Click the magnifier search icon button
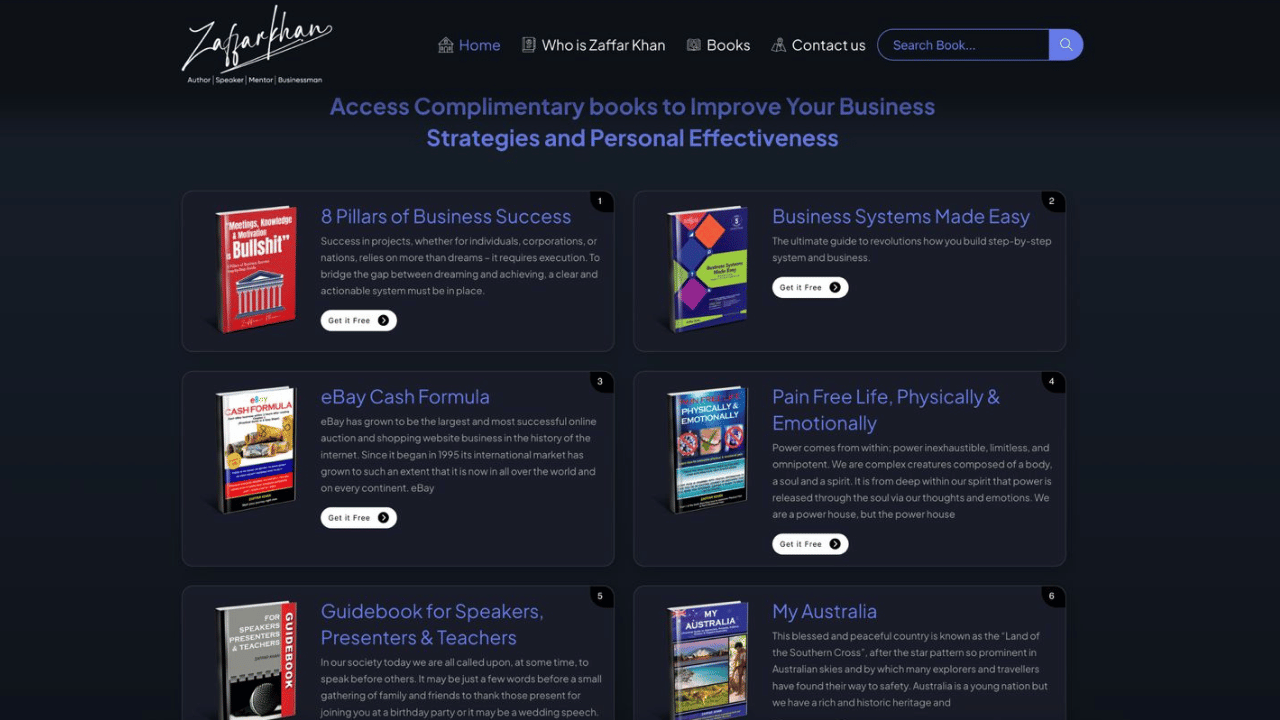The width and height of the screenshot is (1280, 720). tap(1066, 45)
